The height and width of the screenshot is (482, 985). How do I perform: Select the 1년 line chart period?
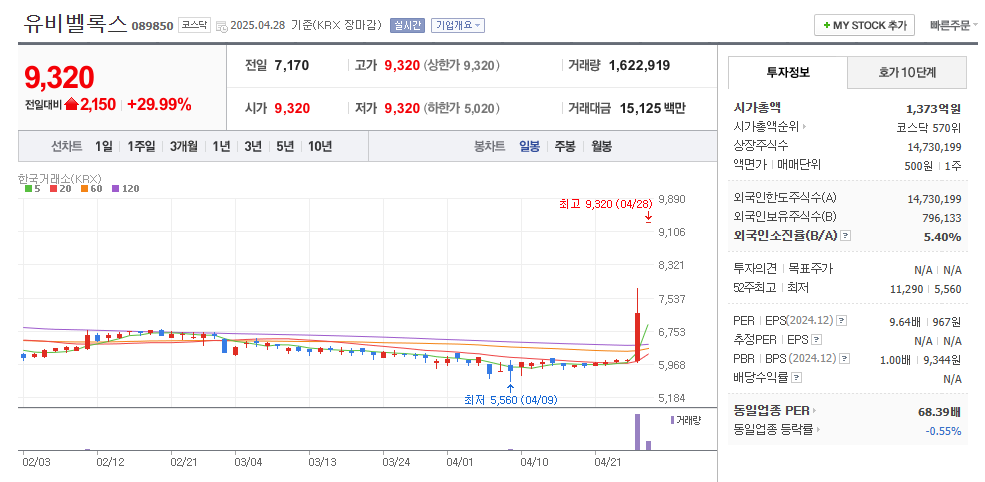point(221,147)
